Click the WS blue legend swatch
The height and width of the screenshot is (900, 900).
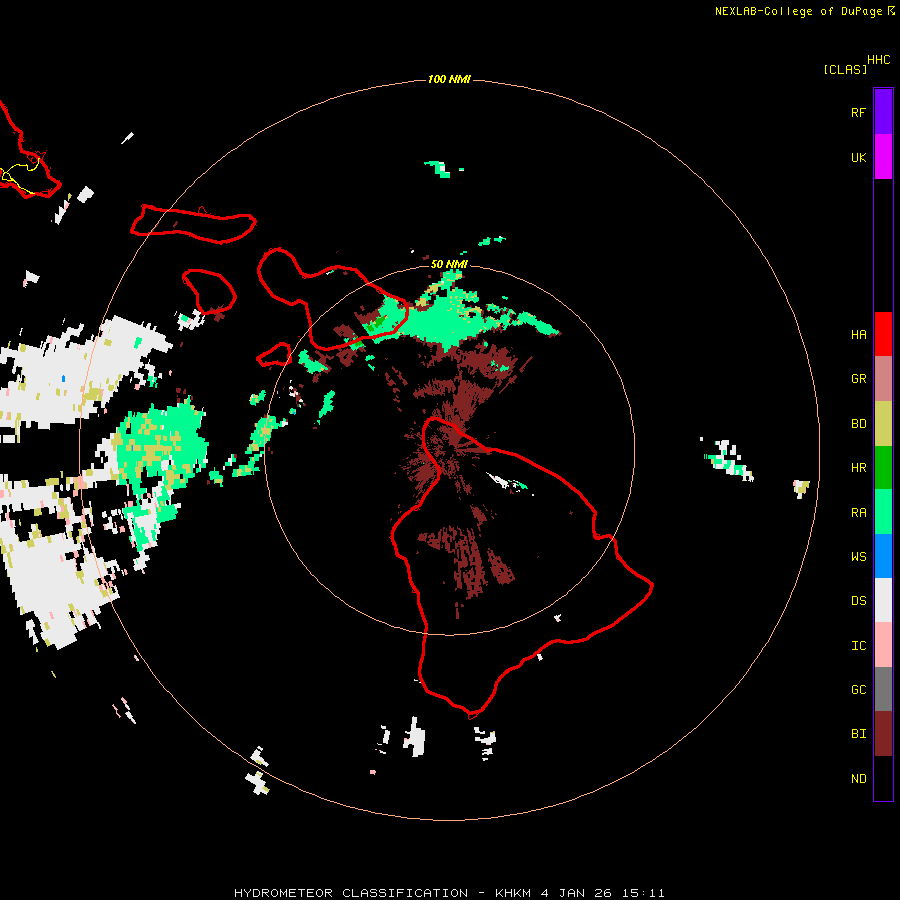(883, 556)
